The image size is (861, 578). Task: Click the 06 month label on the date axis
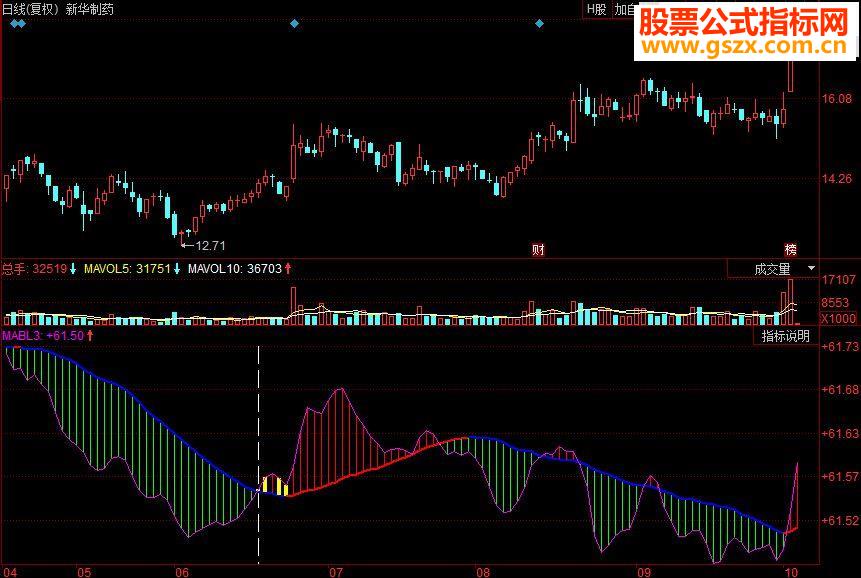coord(182,572)
